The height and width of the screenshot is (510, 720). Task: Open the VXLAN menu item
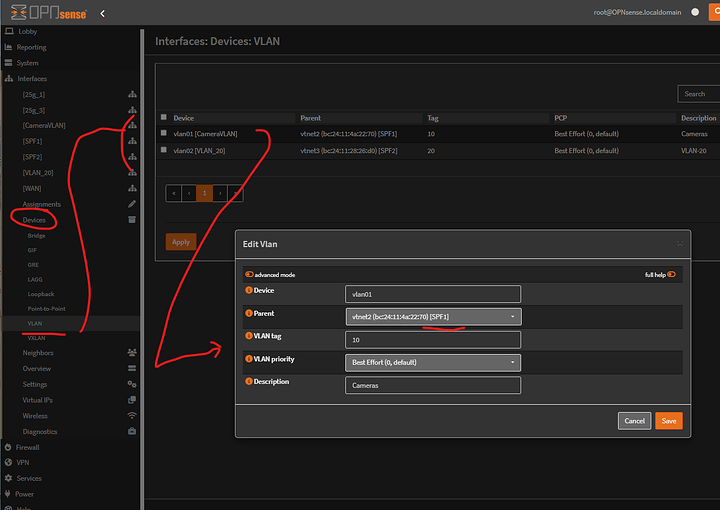(37, 338)
